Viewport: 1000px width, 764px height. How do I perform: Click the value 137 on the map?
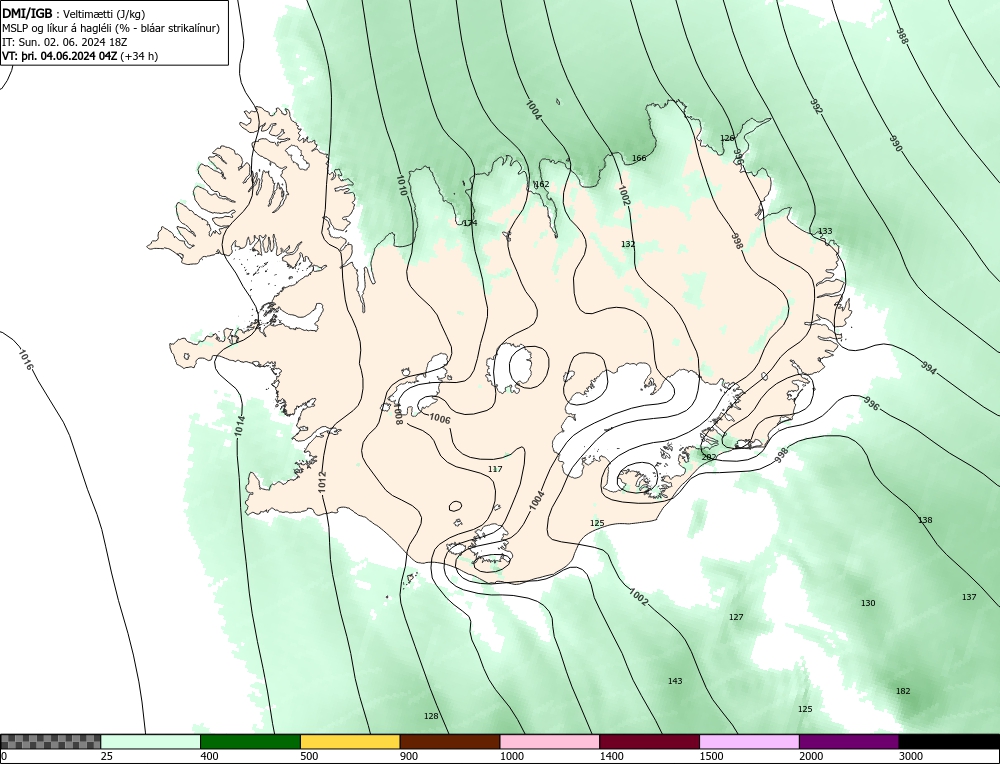(969, 597)
